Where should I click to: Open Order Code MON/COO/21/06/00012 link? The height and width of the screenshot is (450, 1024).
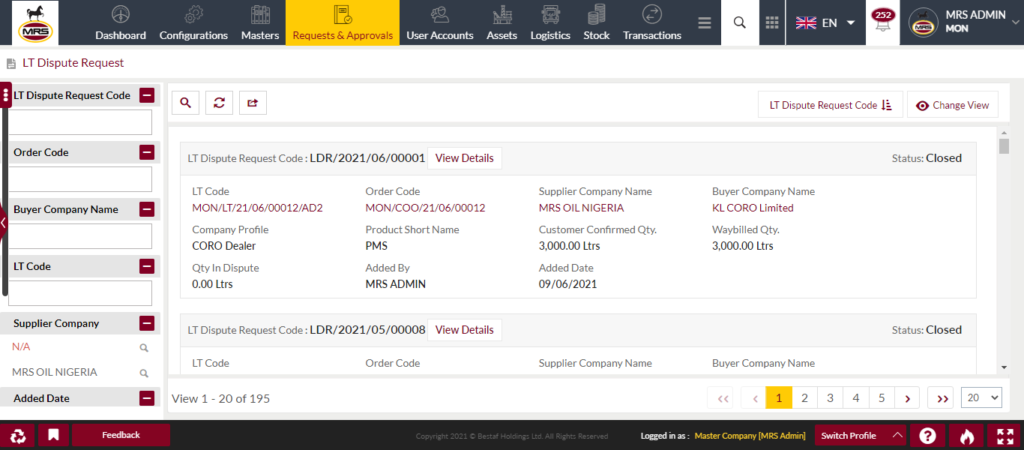[425, 208]
